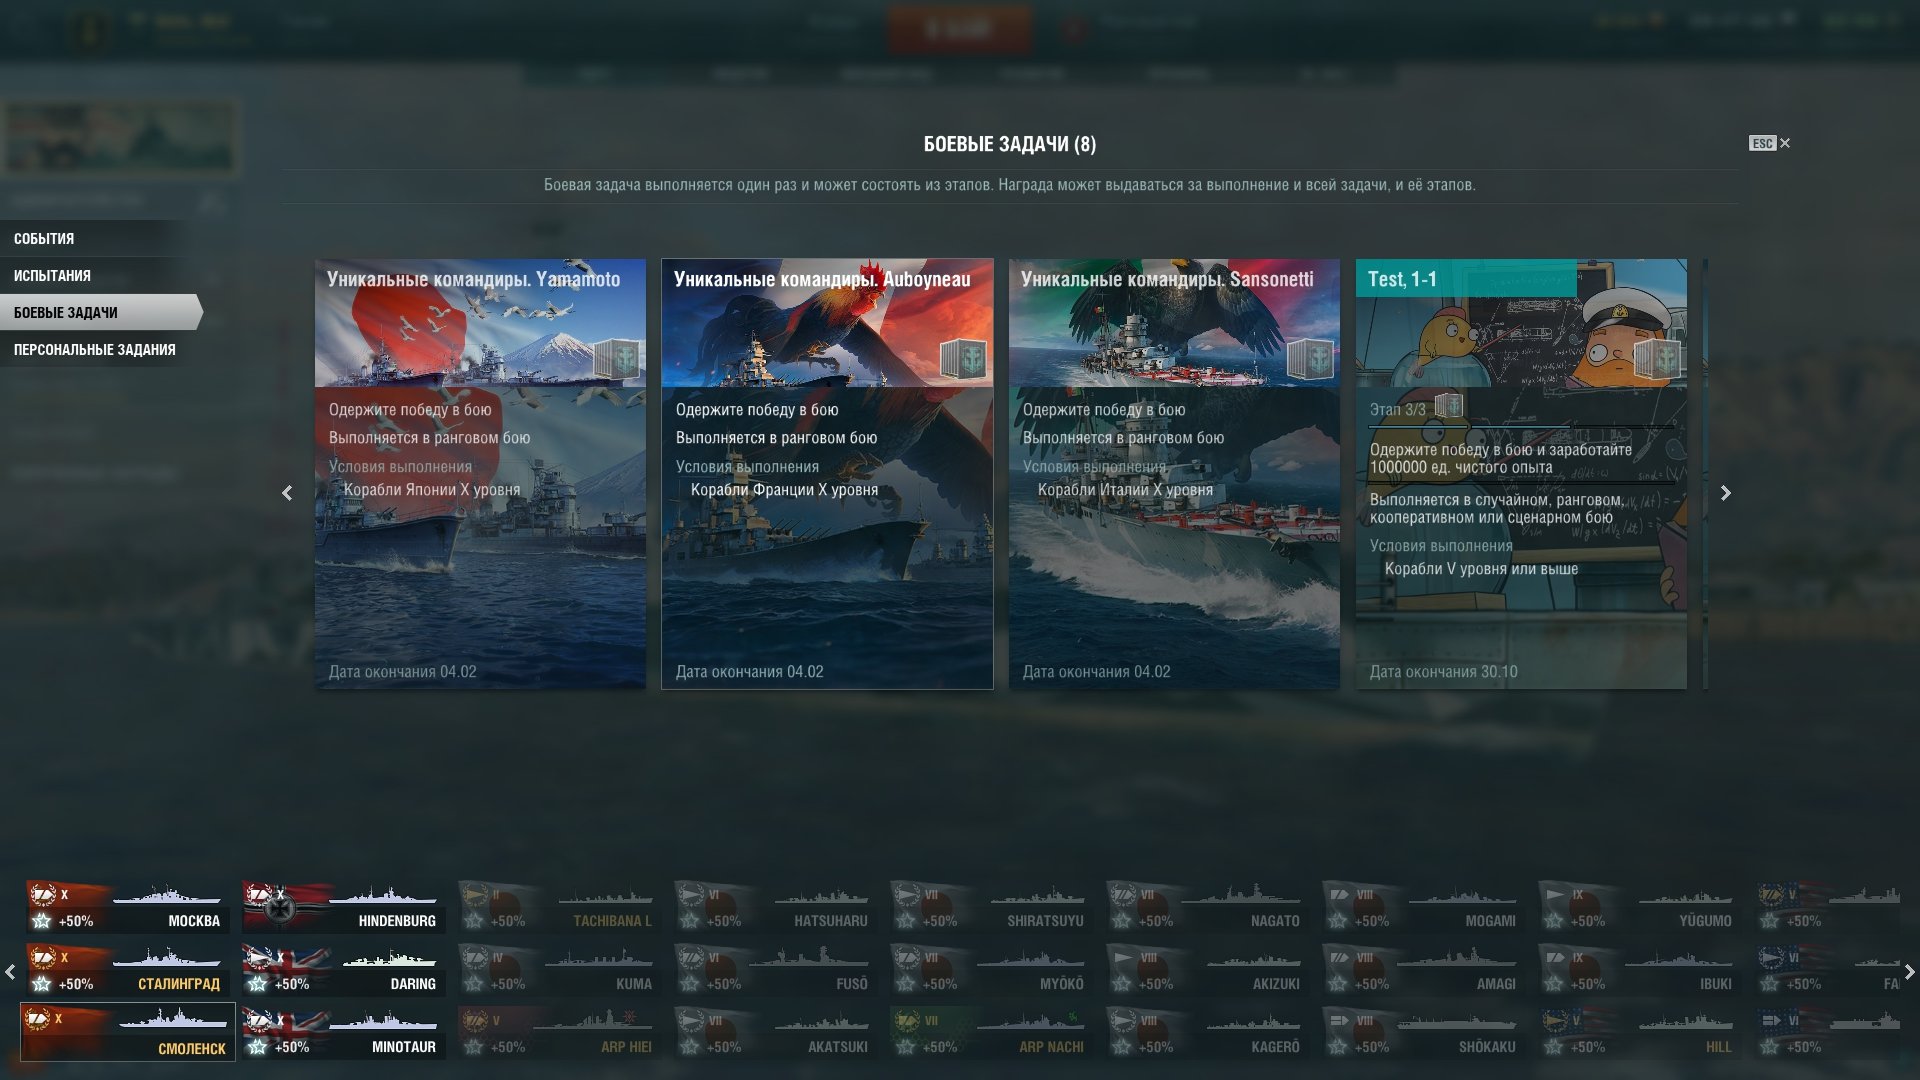This screenshot has width=1920, height=1080.
Task: Select the ARP Nachi ship
Action: pyautogui.click(x=992, y=1033)
